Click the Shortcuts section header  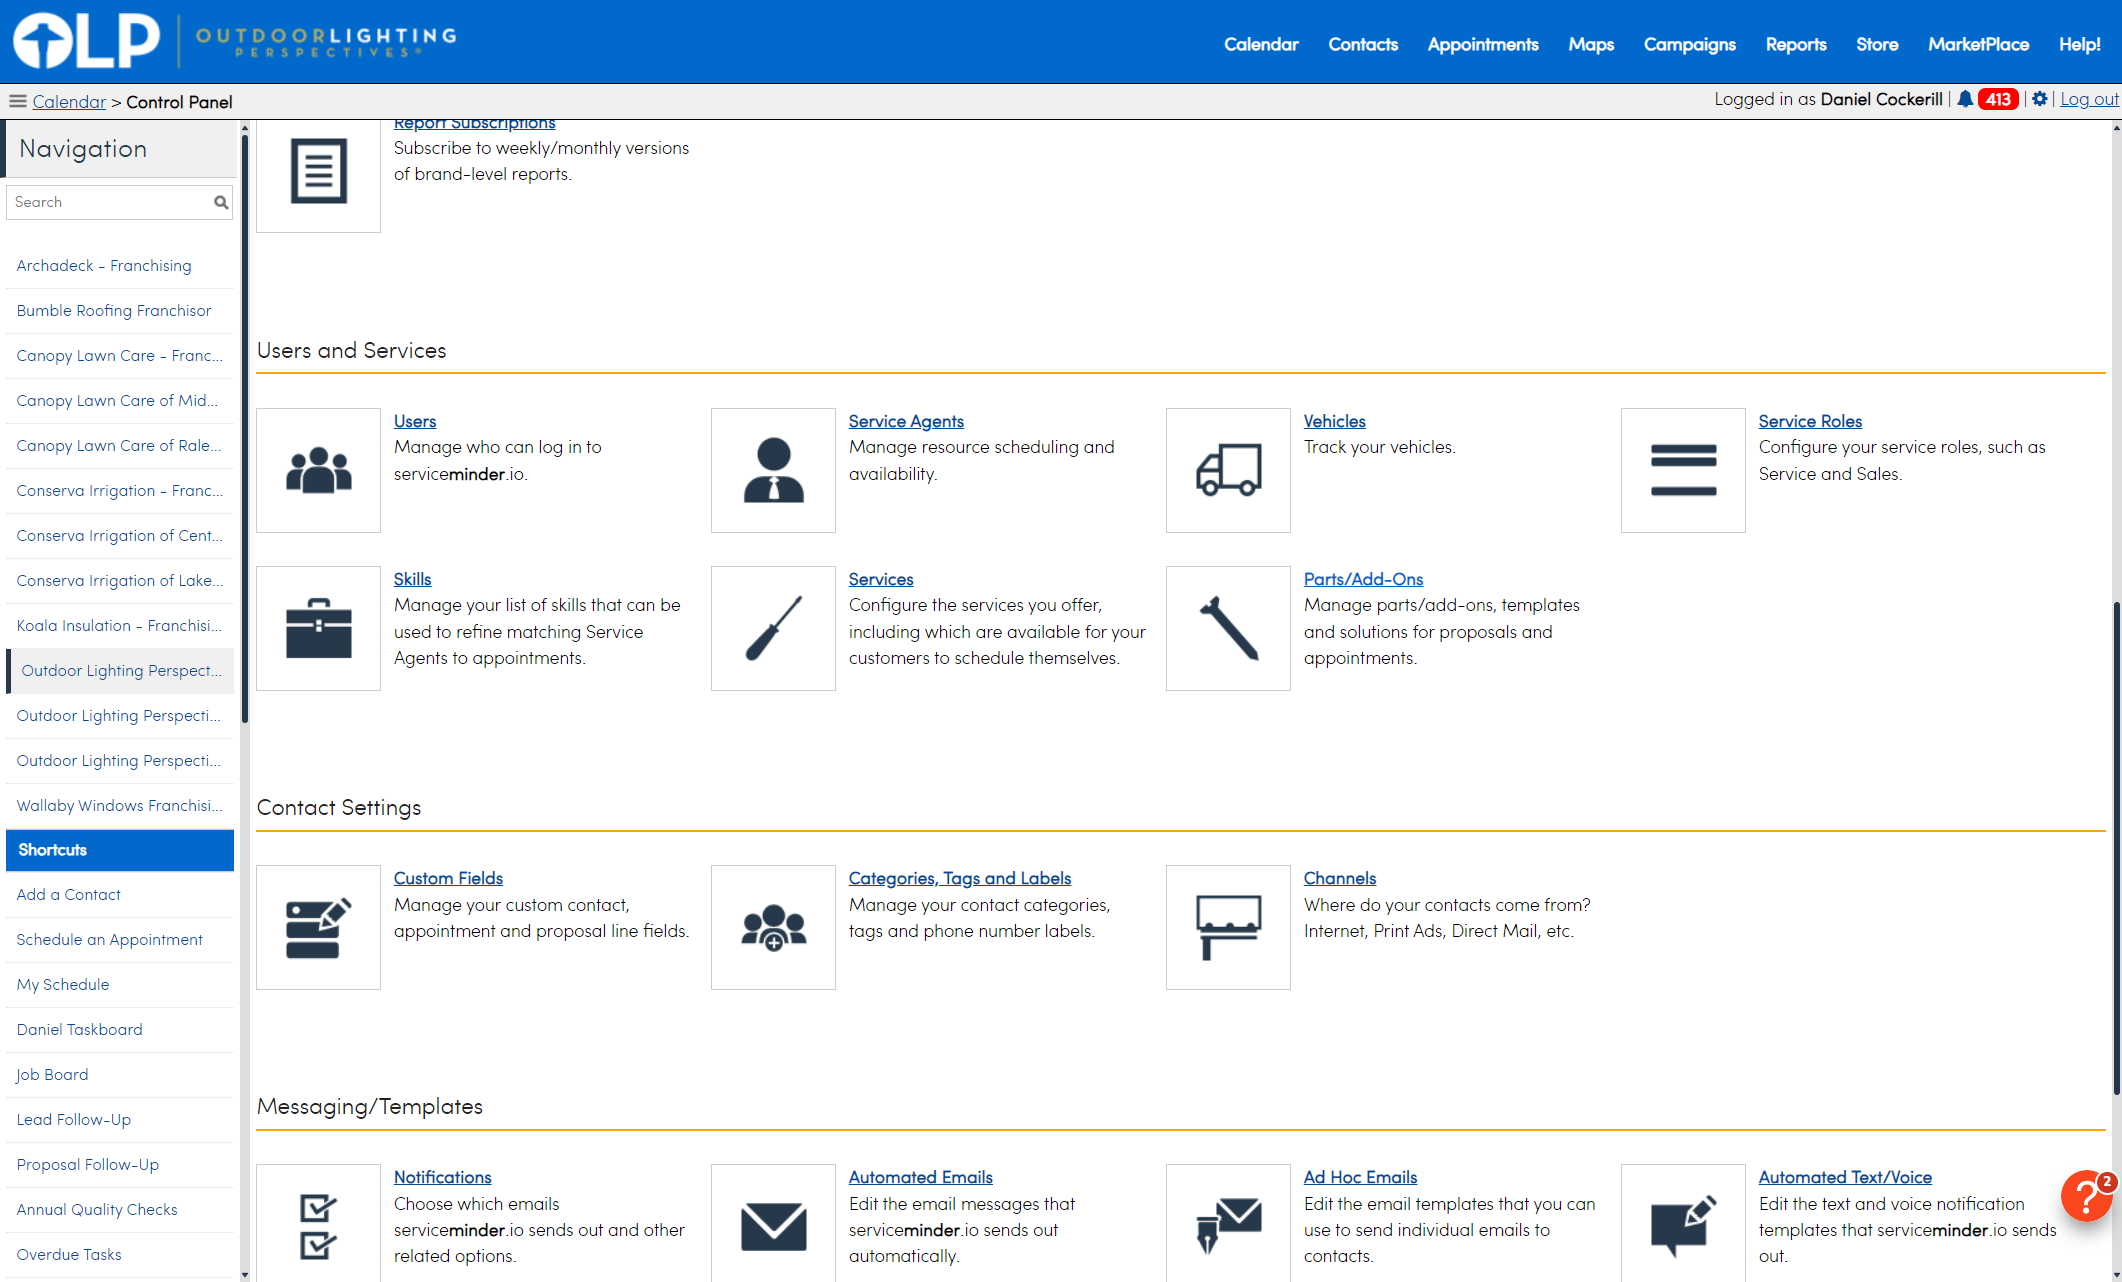point(120,850)
